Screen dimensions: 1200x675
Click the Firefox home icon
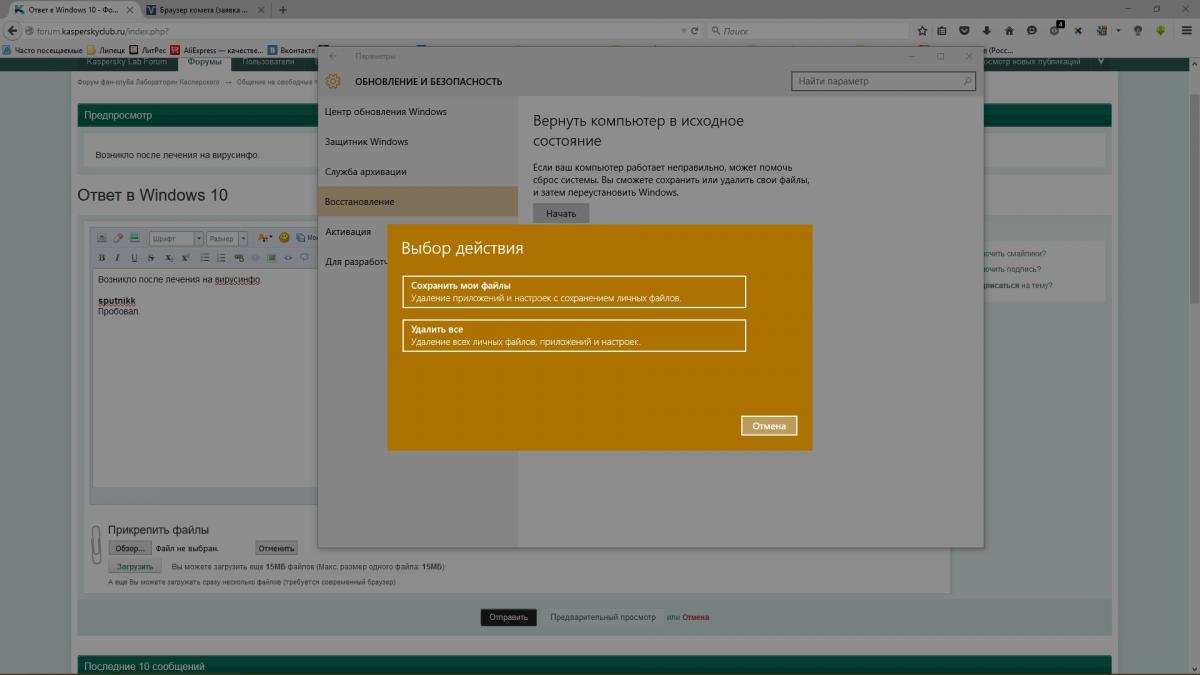pyautogui.click(x=1009, y=30)
